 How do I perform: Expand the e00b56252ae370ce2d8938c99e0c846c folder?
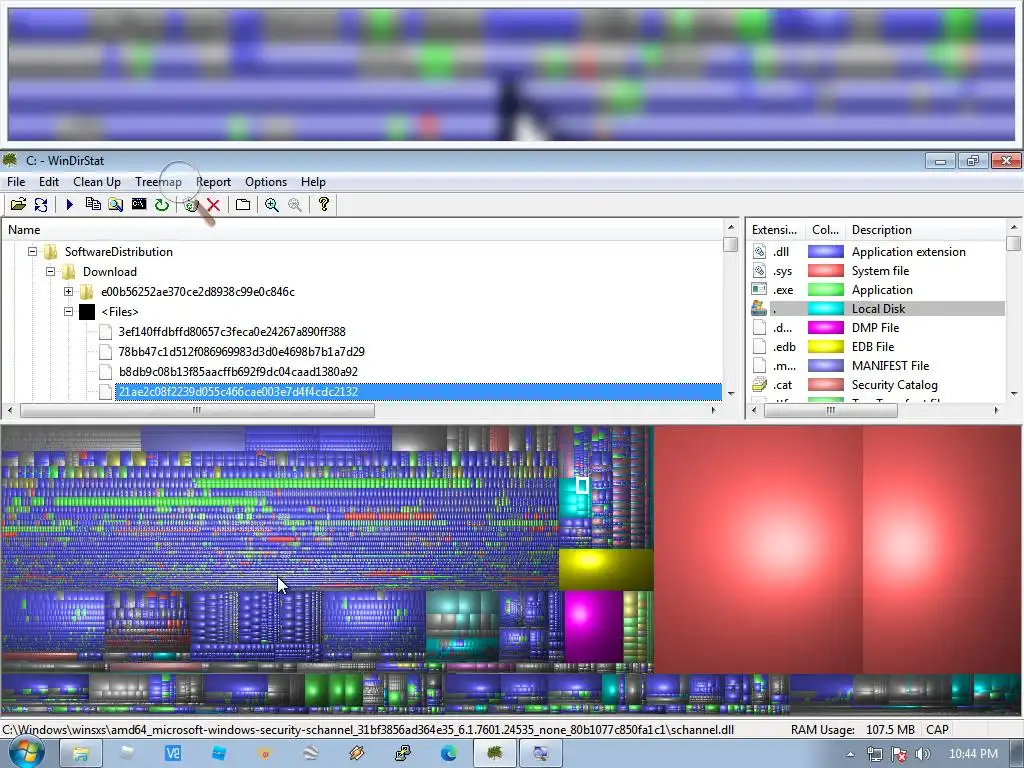click(69, 291)
